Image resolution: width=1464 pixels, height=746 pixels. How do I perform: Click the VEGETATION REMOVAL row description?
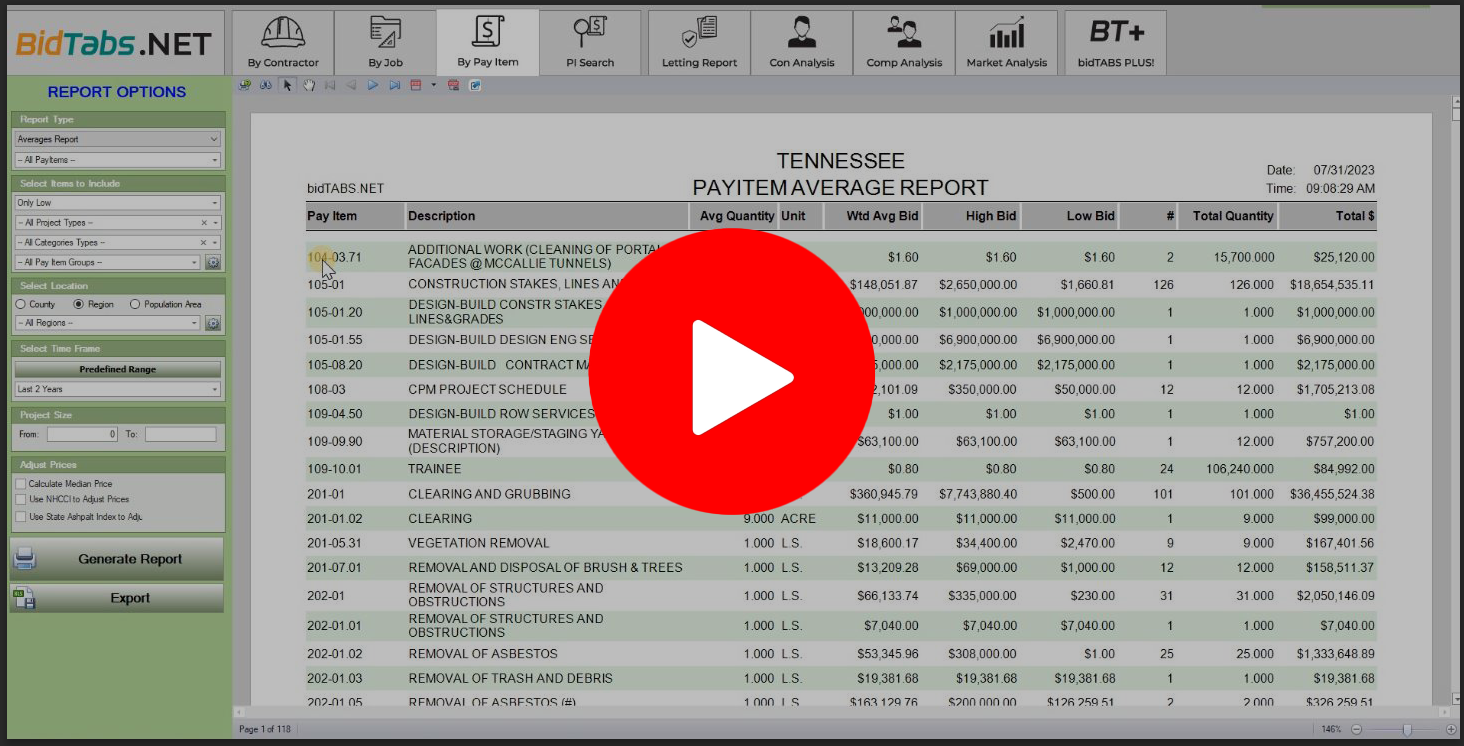tap(479, 543)
